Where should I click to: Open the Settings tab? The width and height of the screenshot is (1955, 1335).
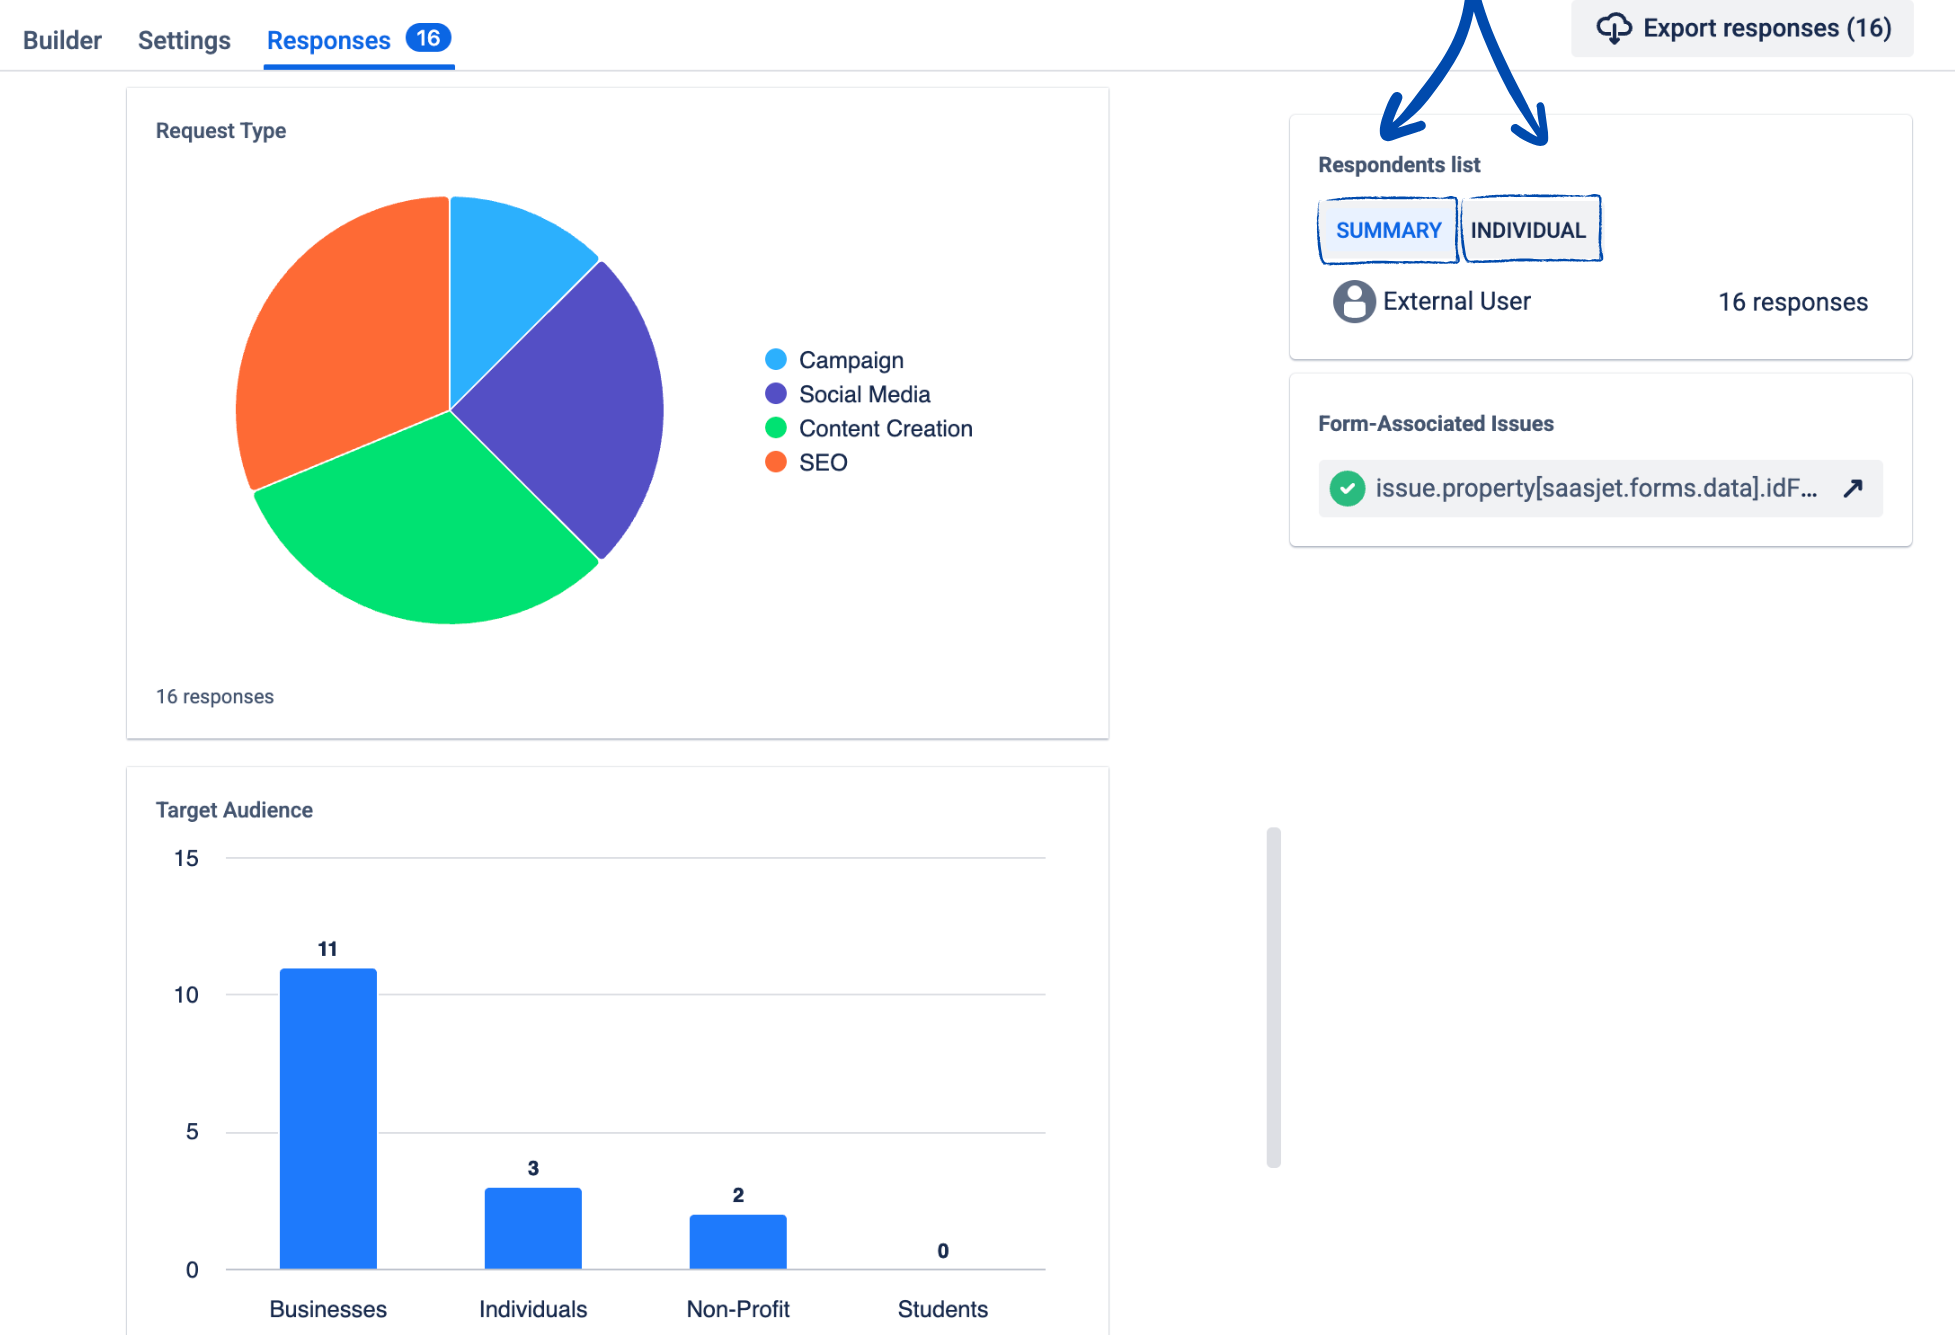pyautogui.click(x=183, y=40)
